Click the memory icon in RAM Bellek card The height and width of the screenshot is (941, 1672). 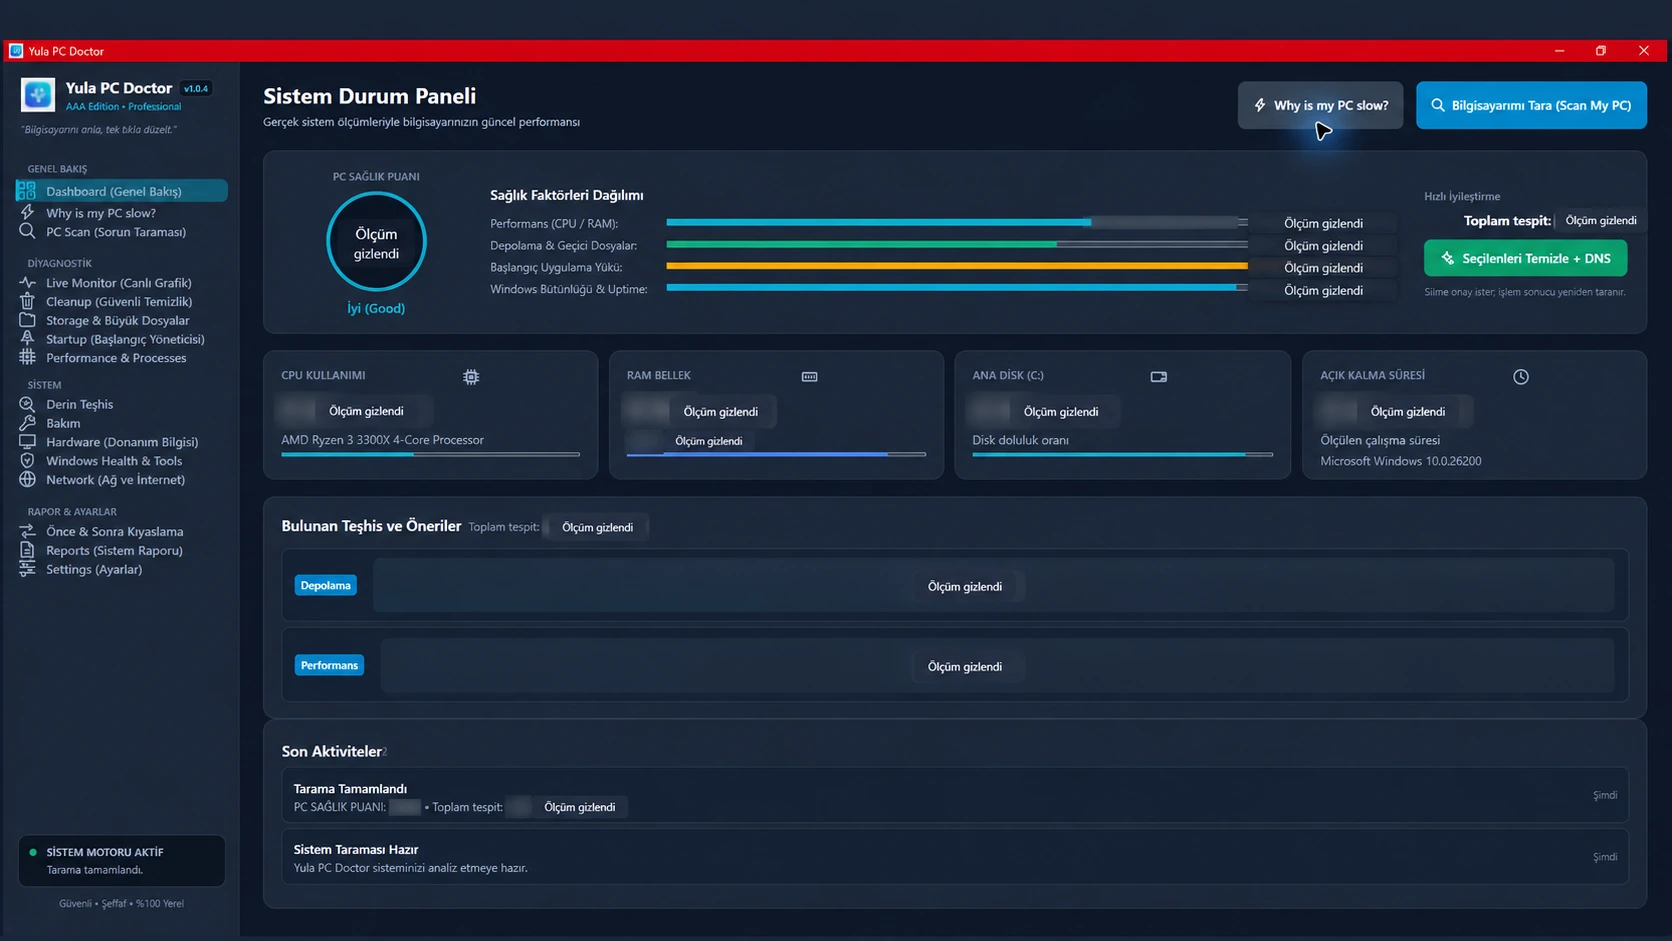coord(810,377)
